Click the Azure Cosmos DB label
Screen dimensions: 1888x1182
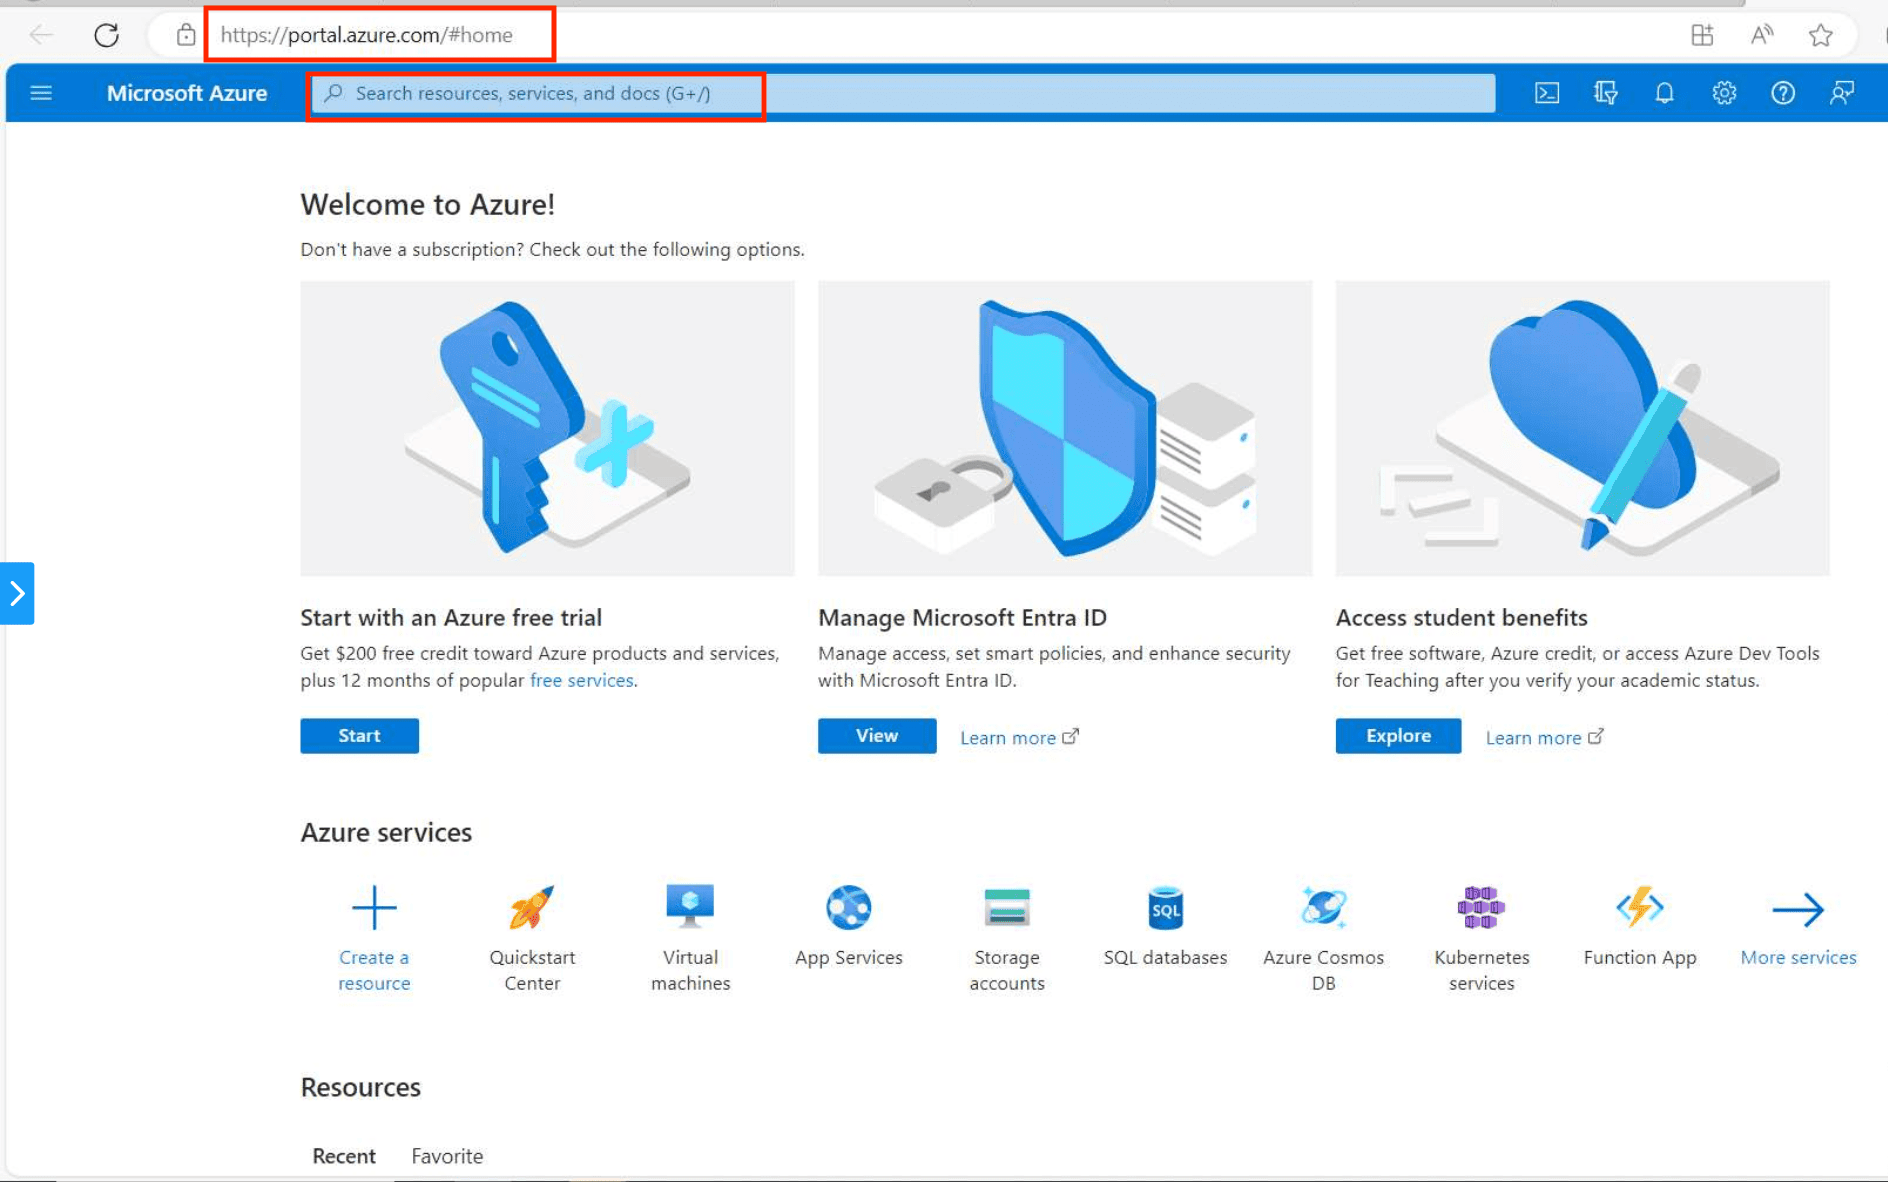(x=1324, y=970)
